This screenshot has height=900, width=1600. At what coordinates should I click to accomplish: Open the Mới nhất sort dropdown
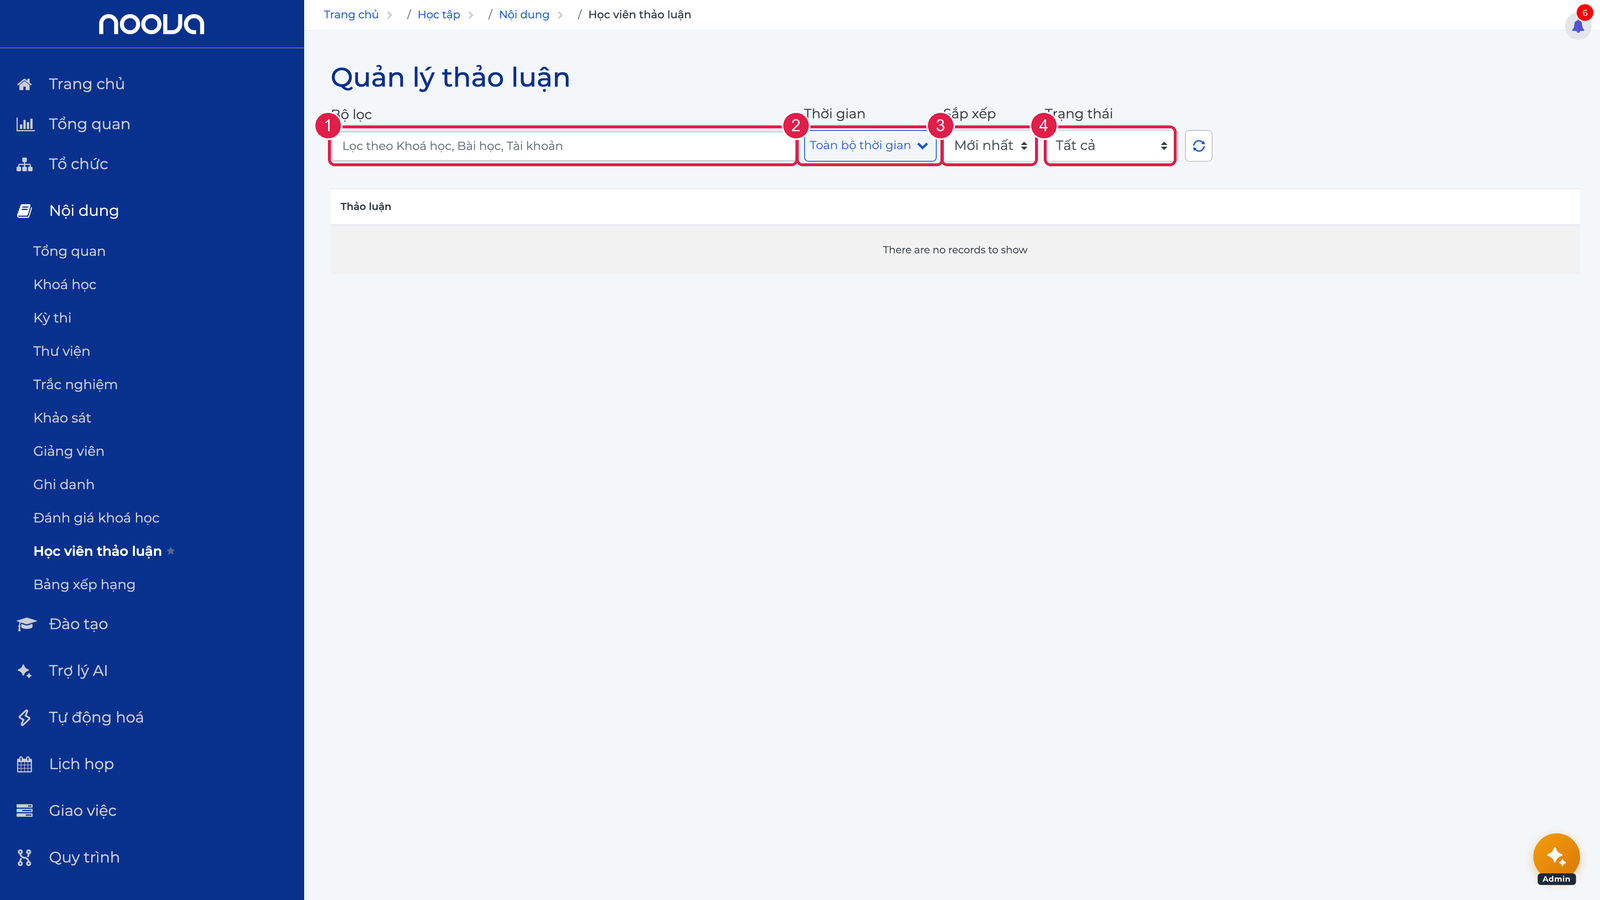coord(990,146)
